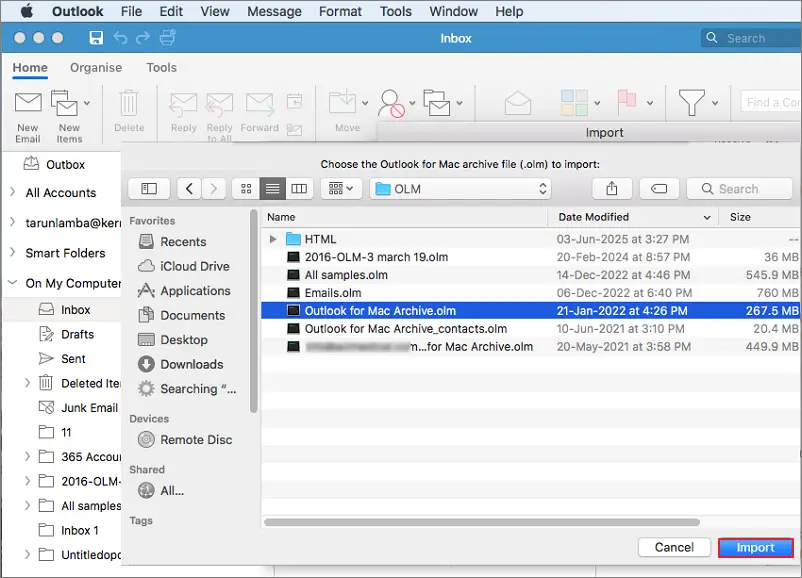This screenshot has height=578, width=802.
Task: Click the Filter funnel icon
Action: coord(691,103)
